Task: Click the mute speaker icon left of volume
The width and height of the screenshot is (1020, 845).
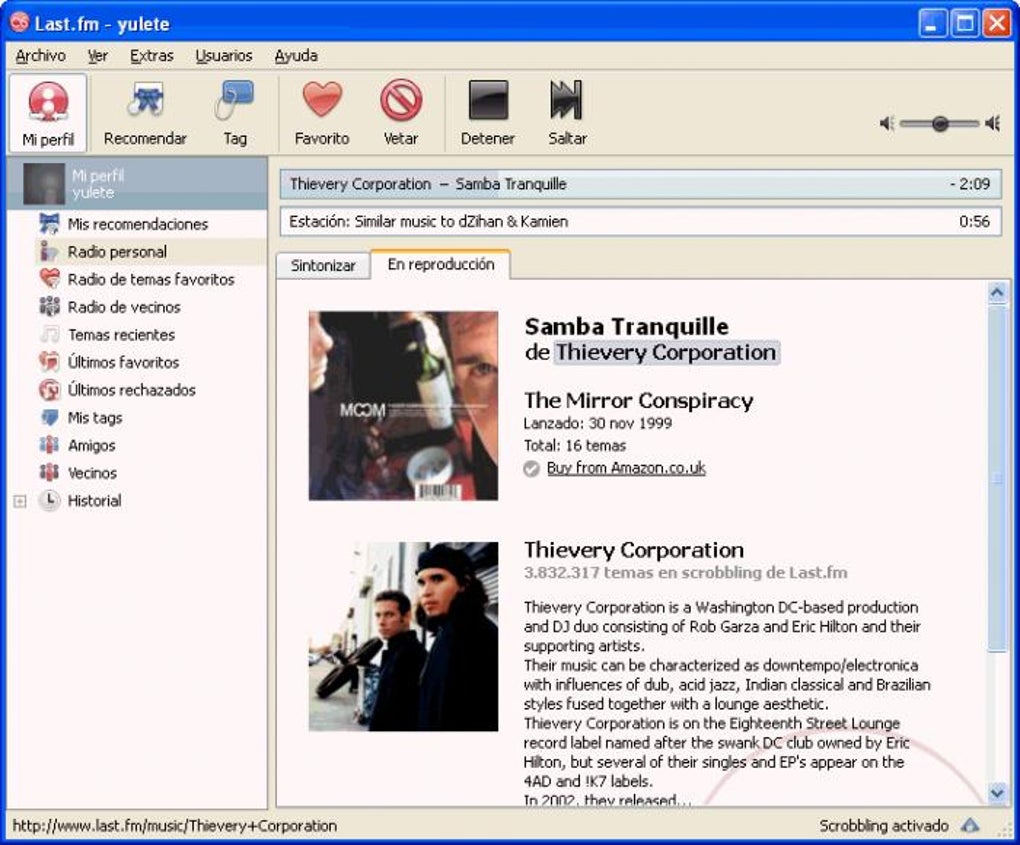Action: [x=886, y=123]
